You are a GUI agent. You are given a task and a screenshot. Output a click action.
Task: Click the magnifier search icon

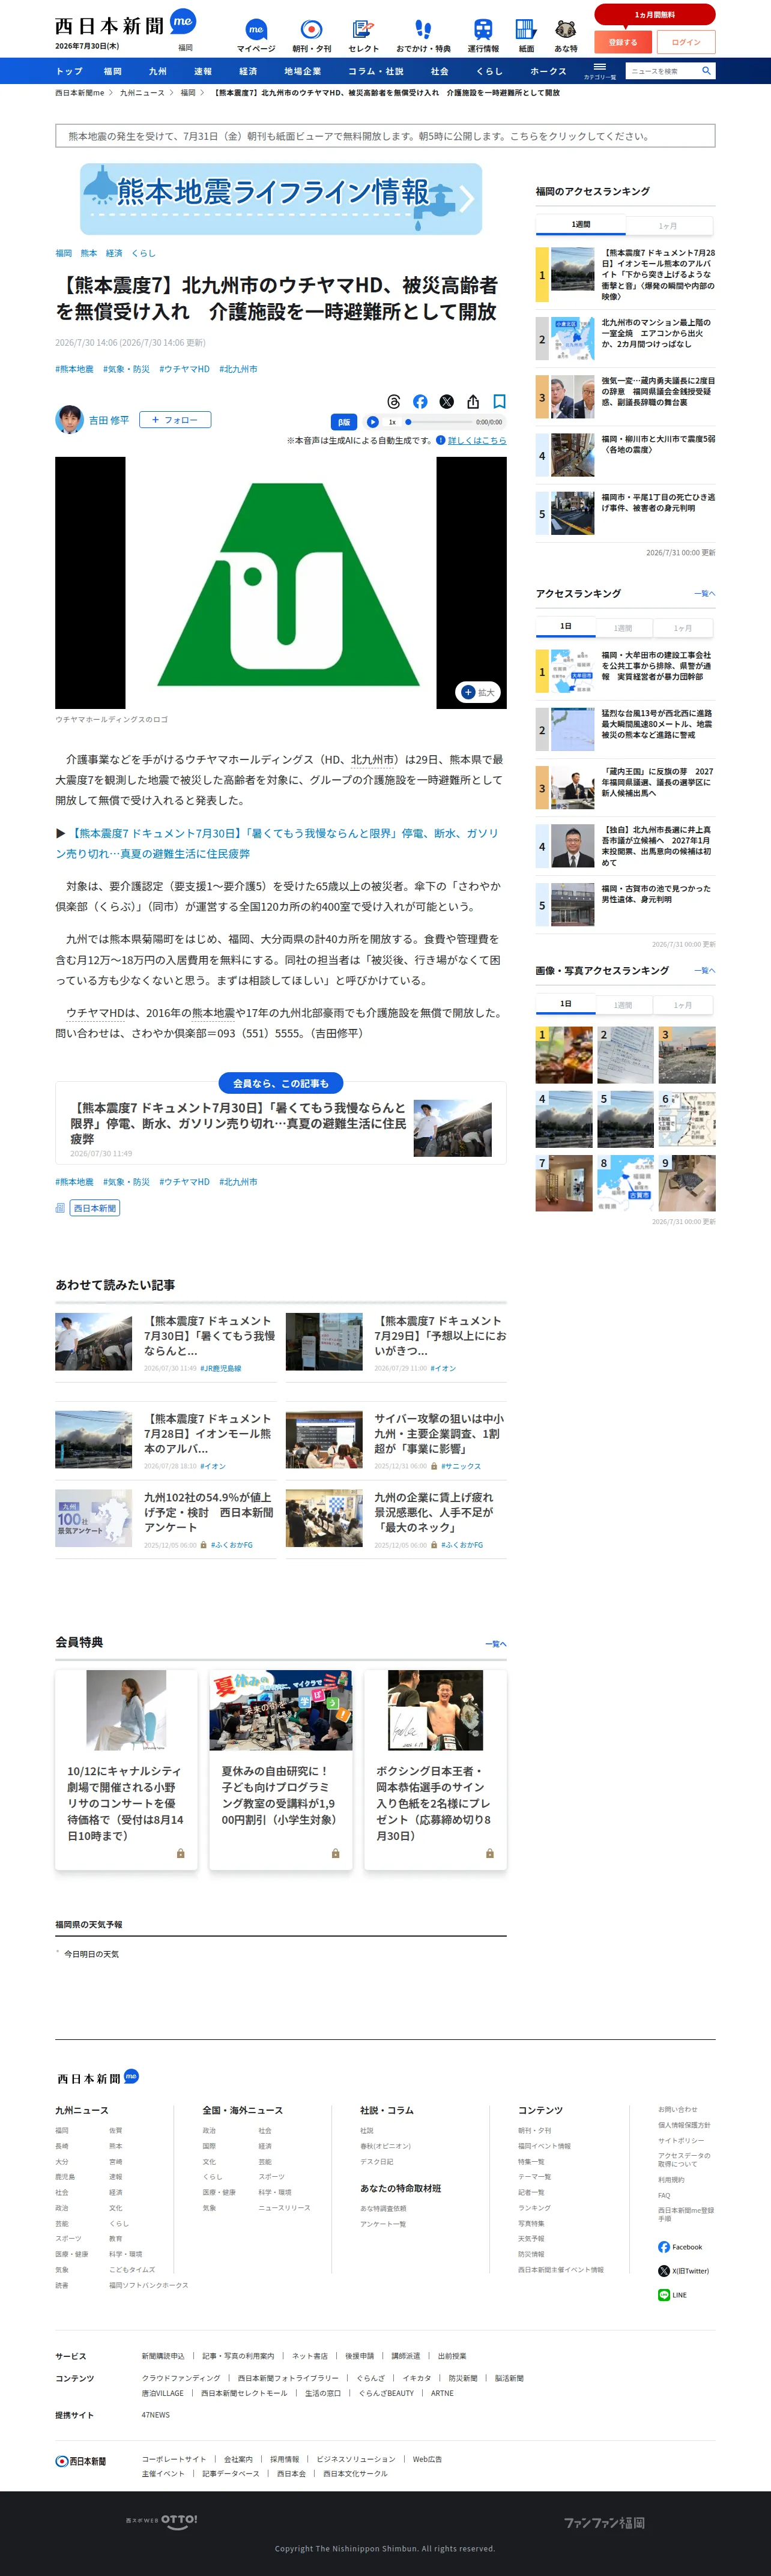coord(706,71)
